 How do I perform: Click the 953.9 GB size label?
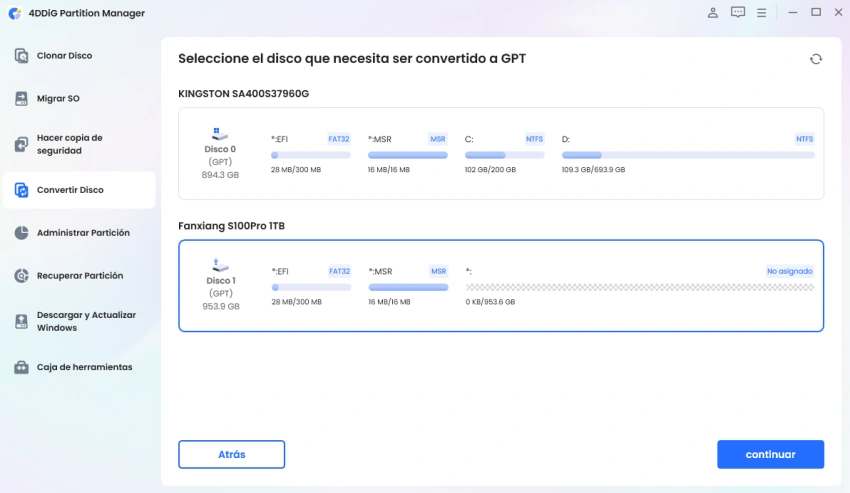tap(221, 306)
